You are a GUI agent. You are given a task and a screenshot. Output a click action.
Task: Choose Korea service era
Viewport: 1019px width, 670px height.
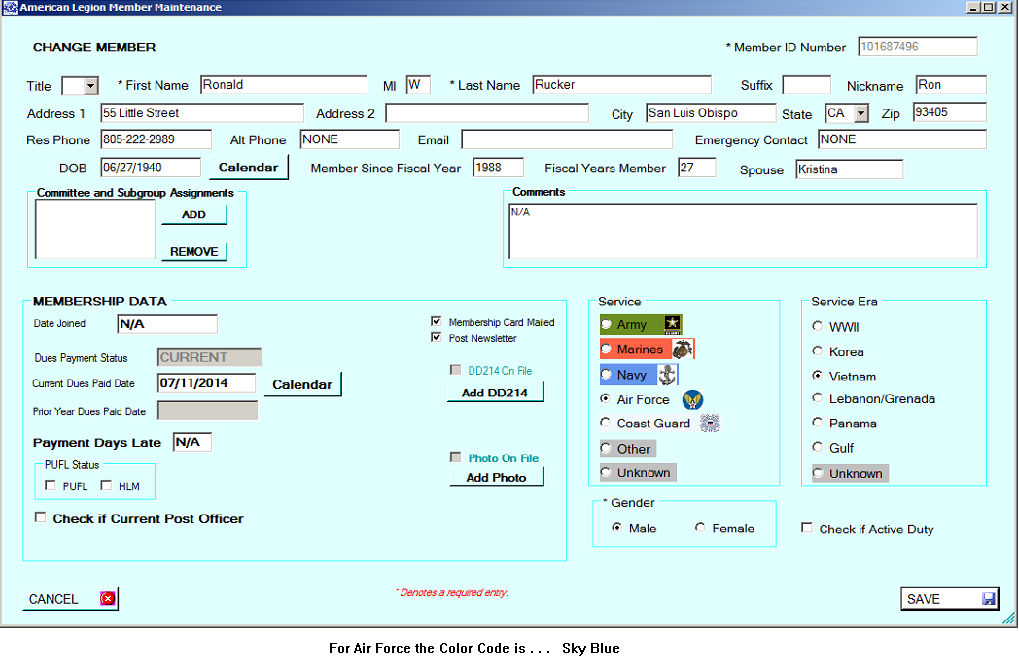818,350
